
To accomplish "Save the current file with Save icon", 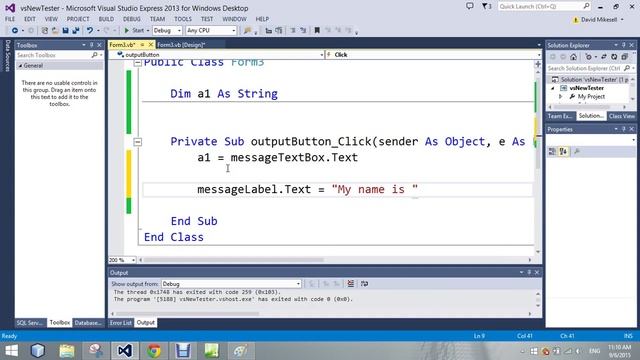I will point(65,31).
